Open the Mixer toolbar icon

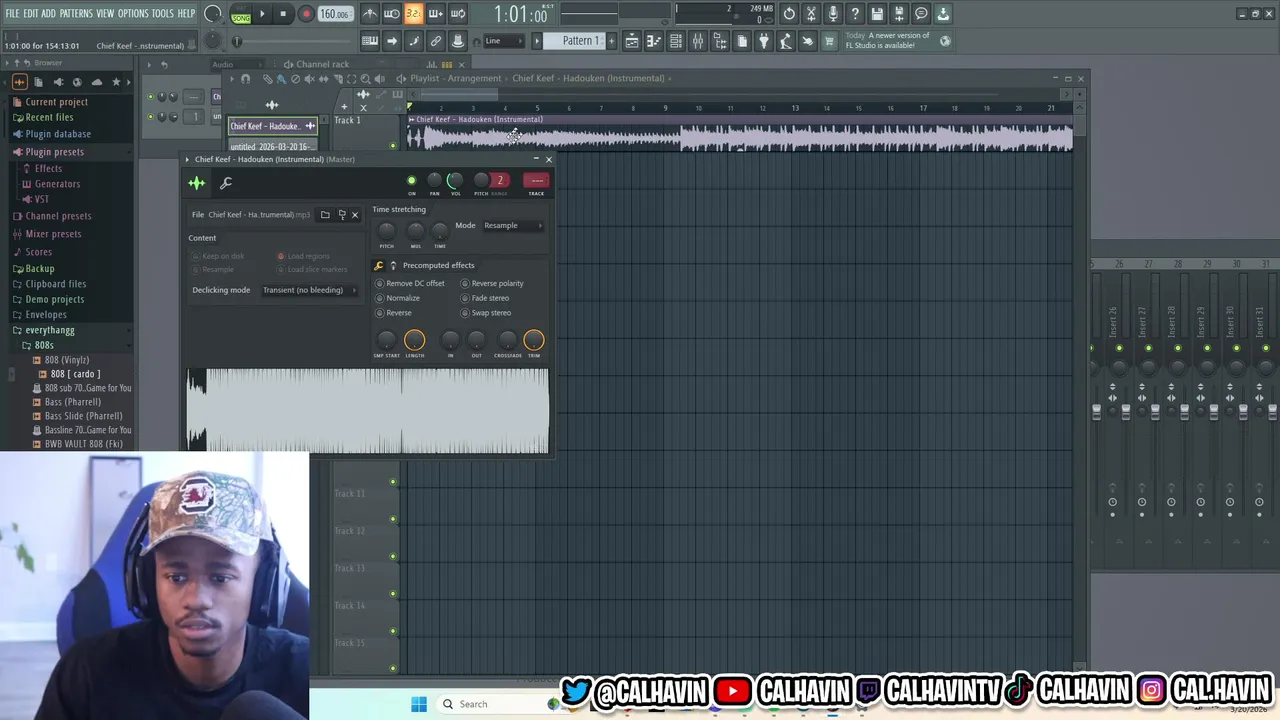(x=698, y=41)
